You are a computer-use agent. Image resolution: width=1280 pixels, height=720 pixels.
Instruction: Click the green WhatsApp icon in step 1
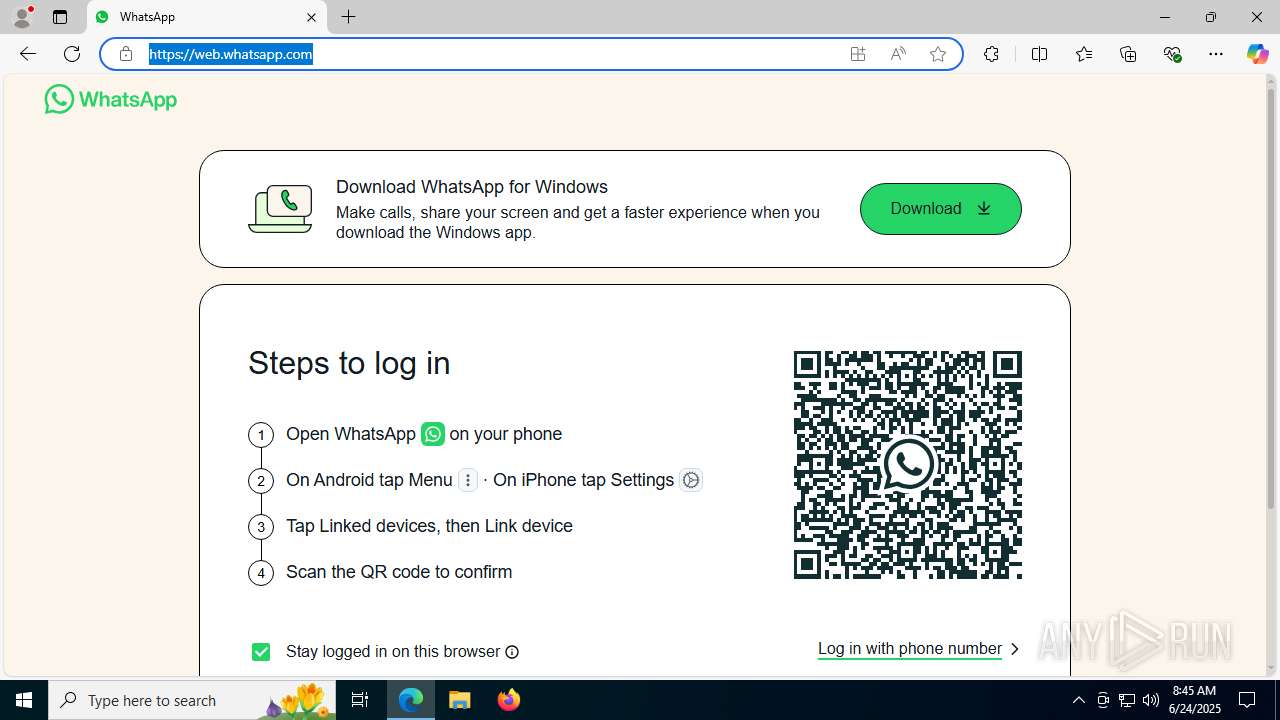pos(433,434)
